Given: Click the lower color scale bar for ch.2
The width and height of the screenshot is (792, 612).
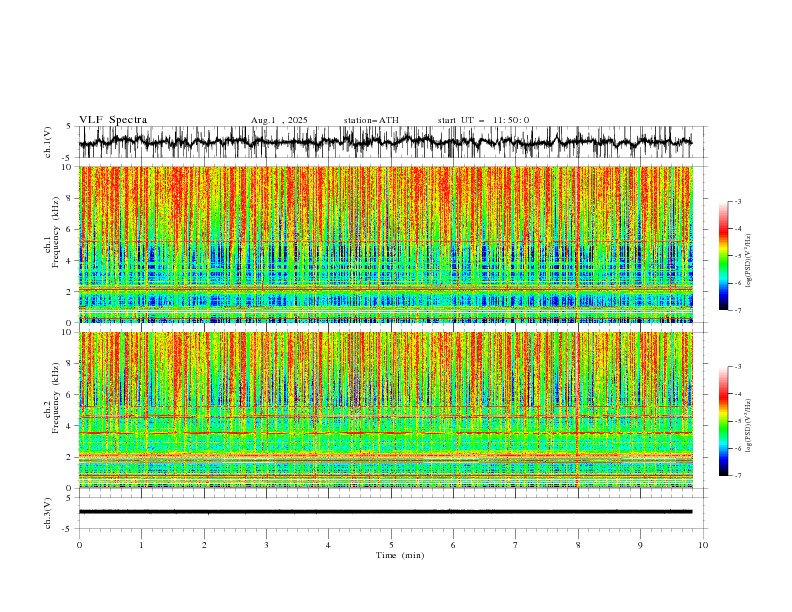Looking at the screenshot, I should point(723,421).
